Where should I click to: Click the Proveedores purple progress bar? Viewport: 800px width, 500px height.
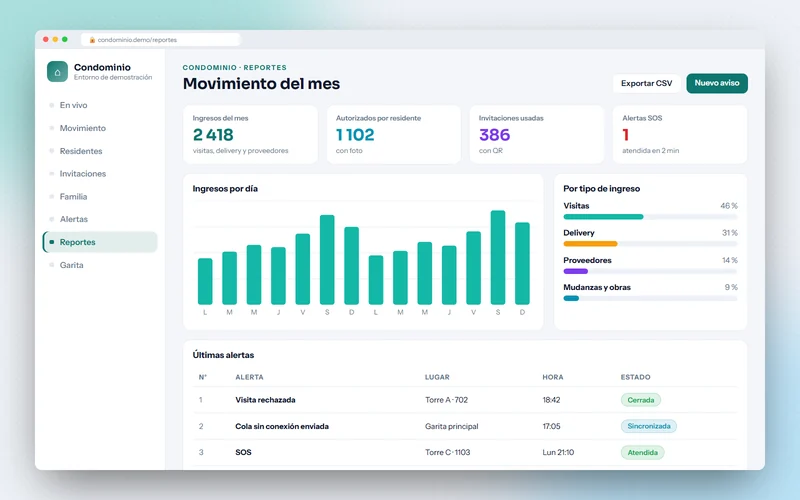[x=576, y=271]
